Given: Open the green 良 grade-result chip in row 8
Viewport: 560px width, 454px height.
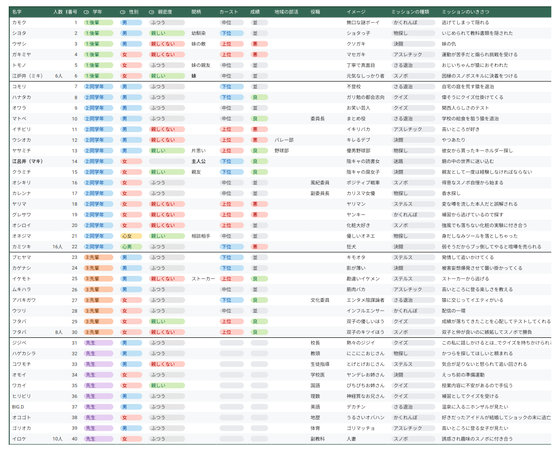Looking at the screenshot, I should click(x=259, y=97).
